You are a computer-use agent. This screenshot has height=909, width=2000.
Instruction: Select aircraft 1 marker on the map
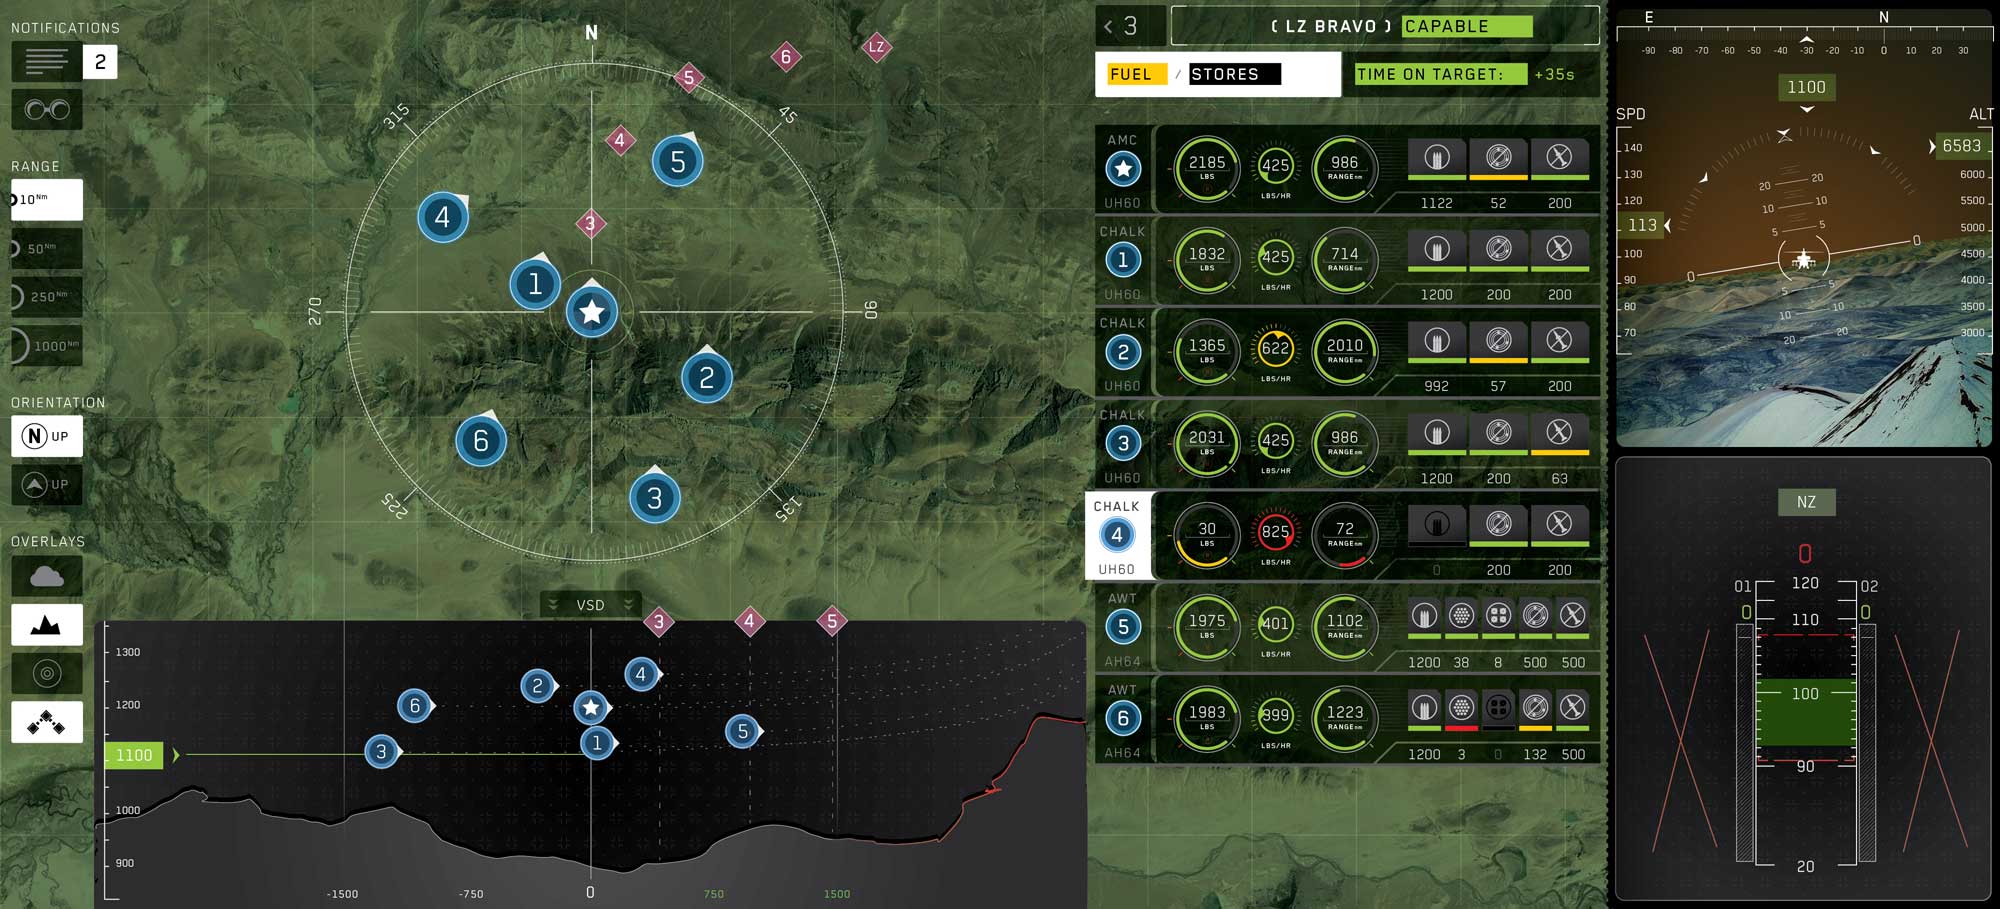[x=535, y=284]
